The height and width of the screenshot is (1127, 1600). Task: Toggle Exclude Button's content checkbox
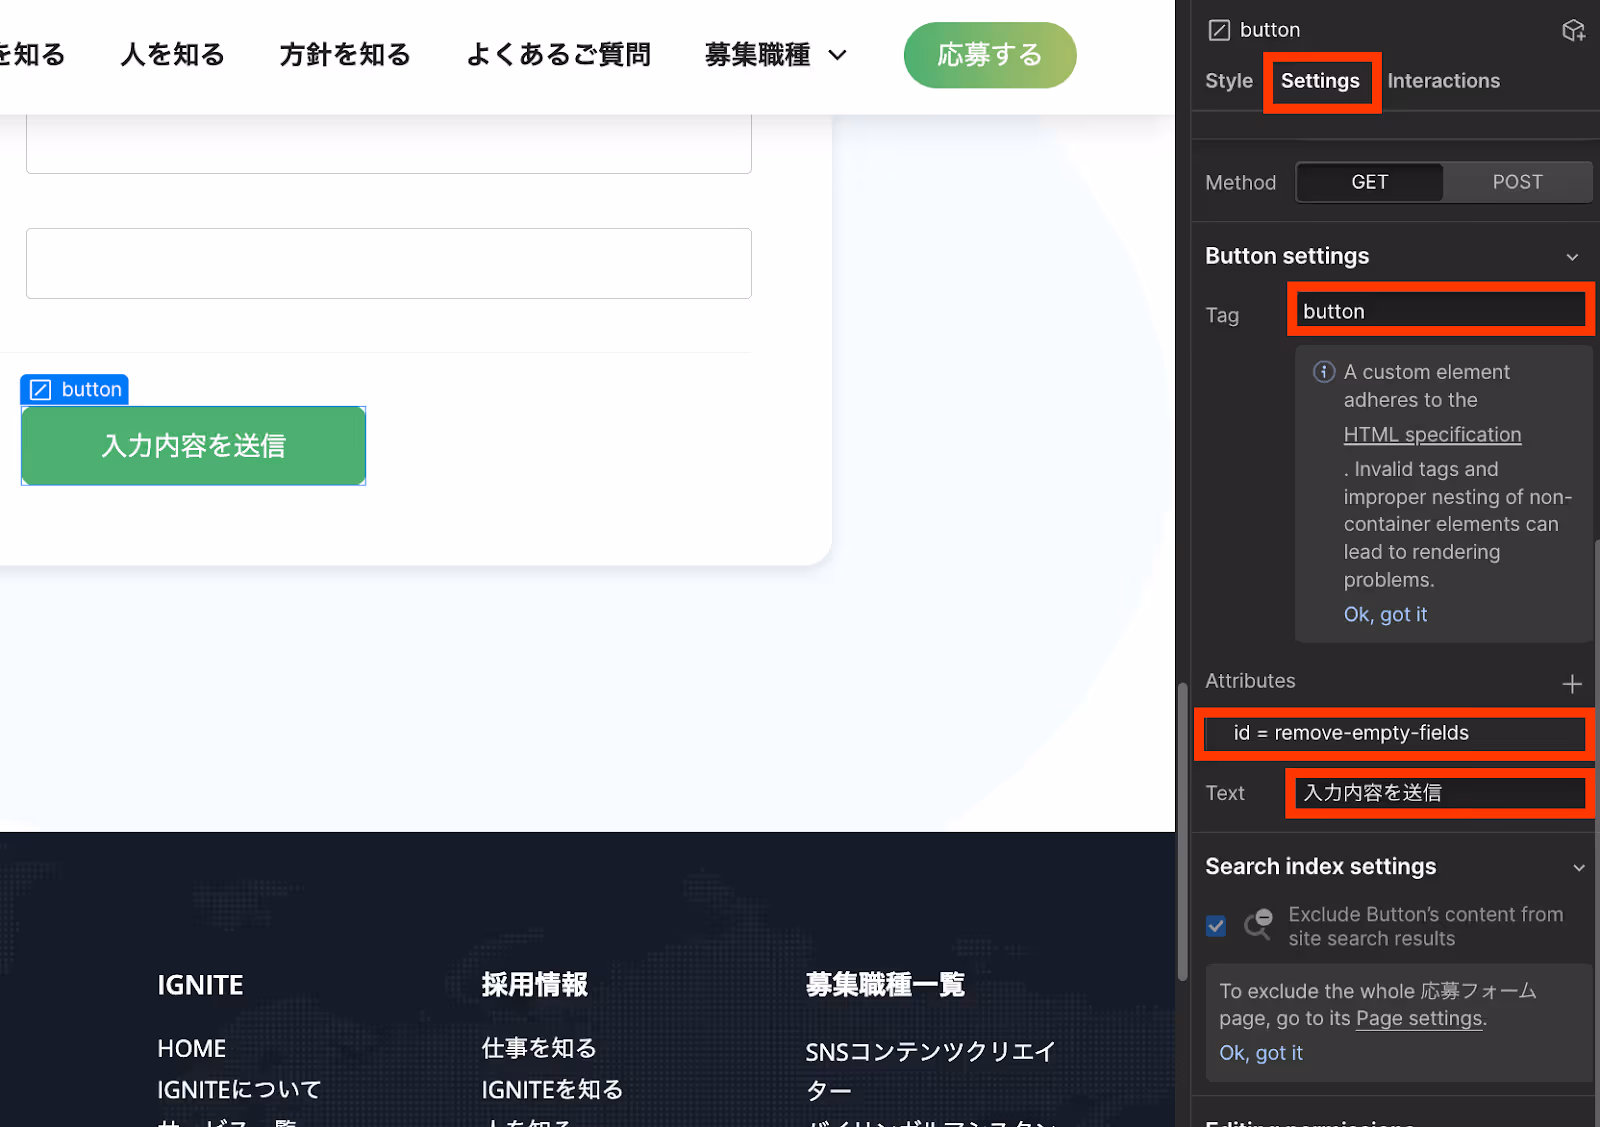click(x=1216, y=926)
